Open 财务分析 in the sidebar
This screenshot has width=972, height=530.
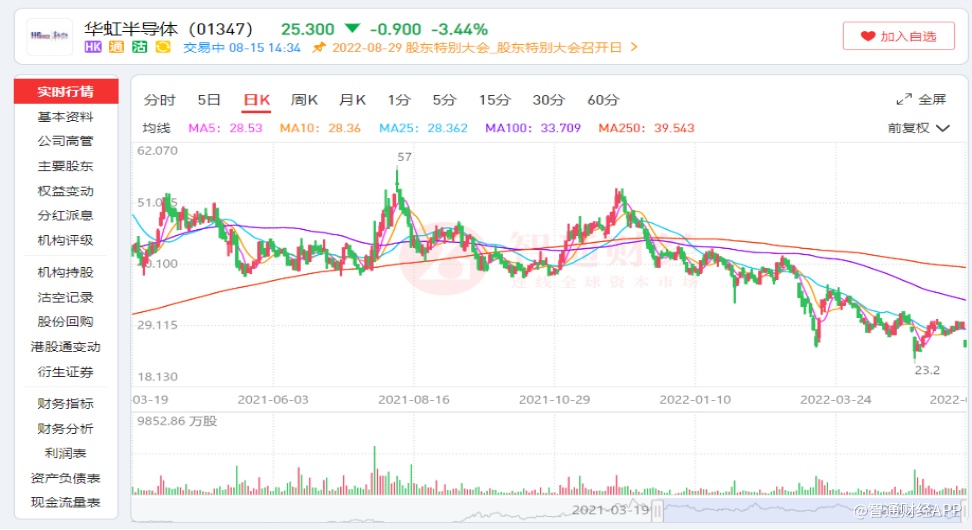pos(66,428)
